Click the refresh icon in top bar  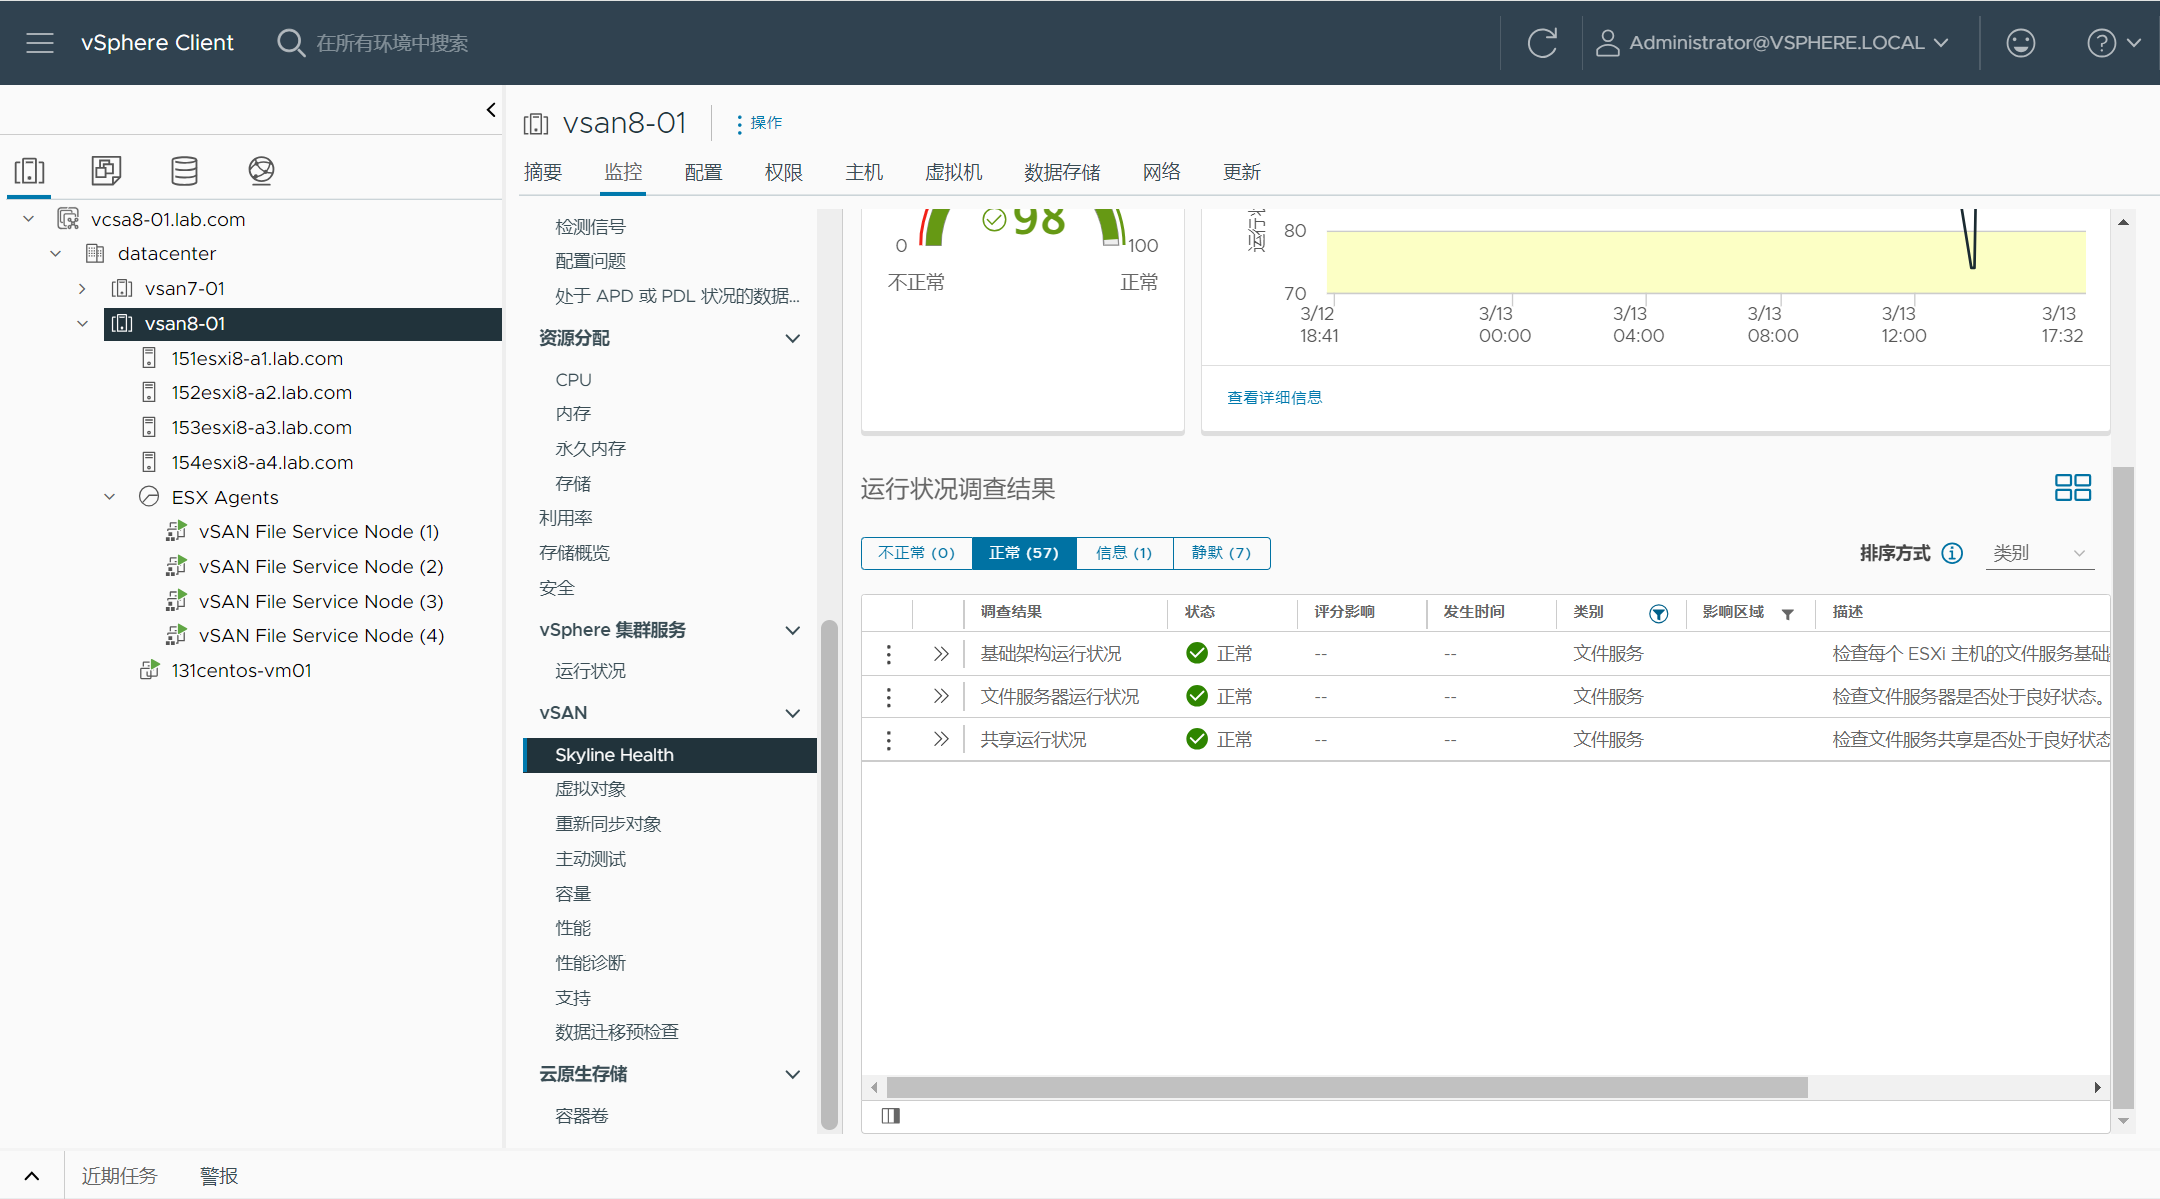click(x=1542, y=43)
